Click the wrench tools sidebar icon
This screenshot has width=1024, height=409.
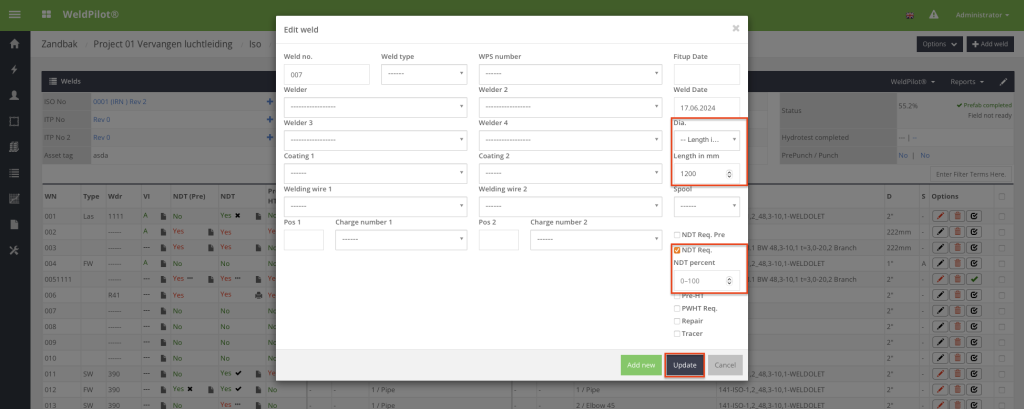pyautogui.click(x=14, y=250)
